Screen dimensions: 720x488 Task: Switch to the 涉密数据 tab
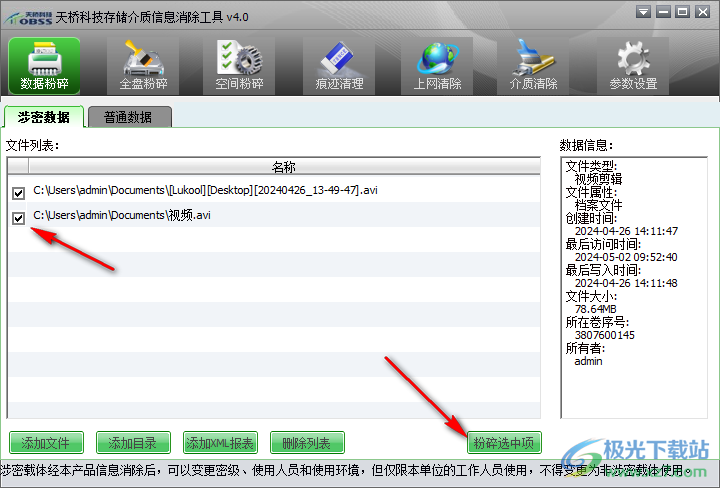pos(44,117)
